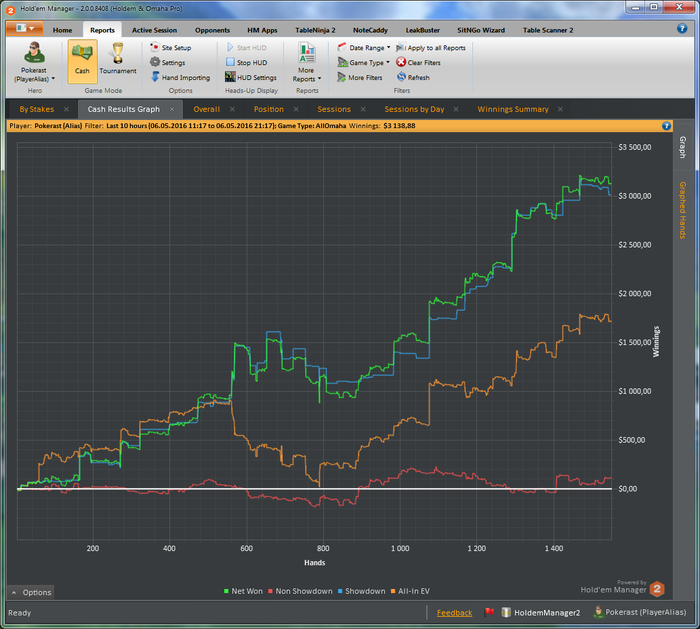Viewport: 700px width, 629px height.
Task: Close the Winnings Summary tab
Action: tap(560, 109)
